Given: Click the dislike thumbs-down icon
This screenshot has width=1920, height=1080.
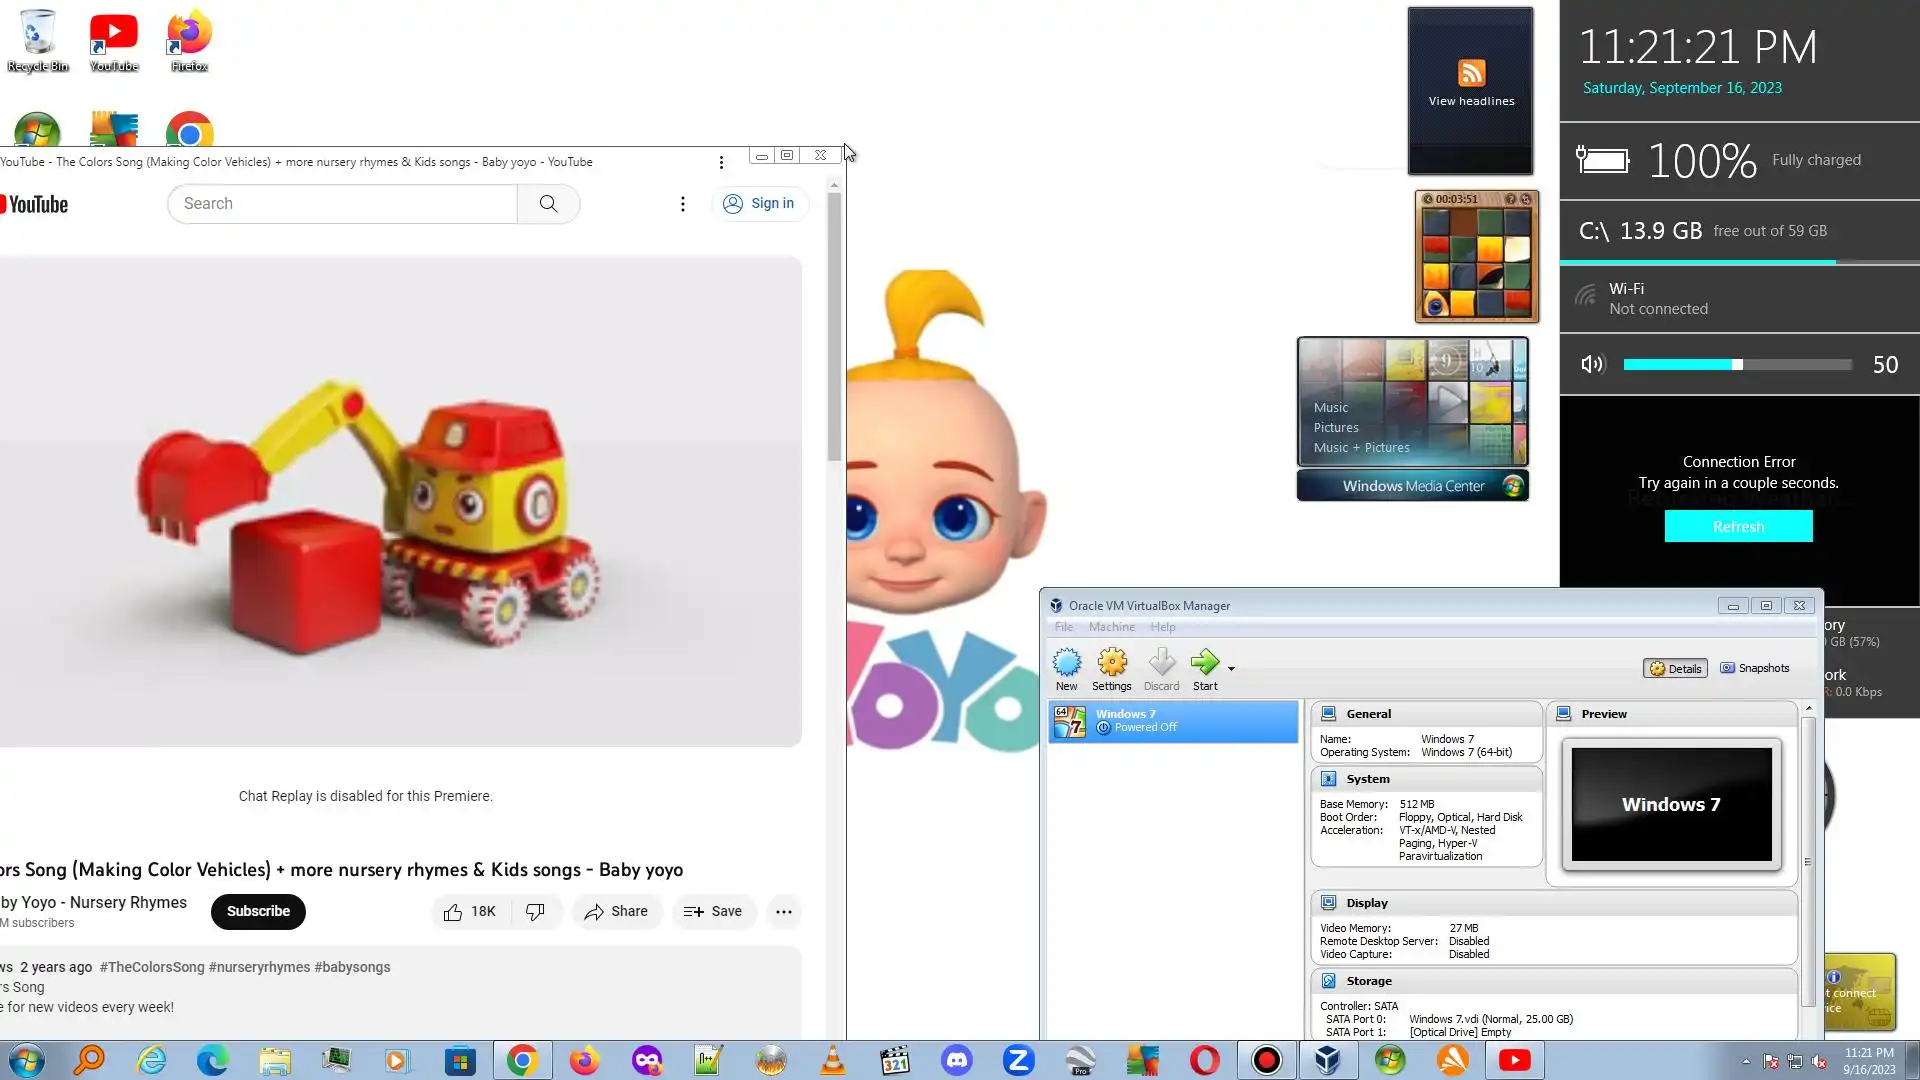Looking at the screenshot, I should (535, 912).
